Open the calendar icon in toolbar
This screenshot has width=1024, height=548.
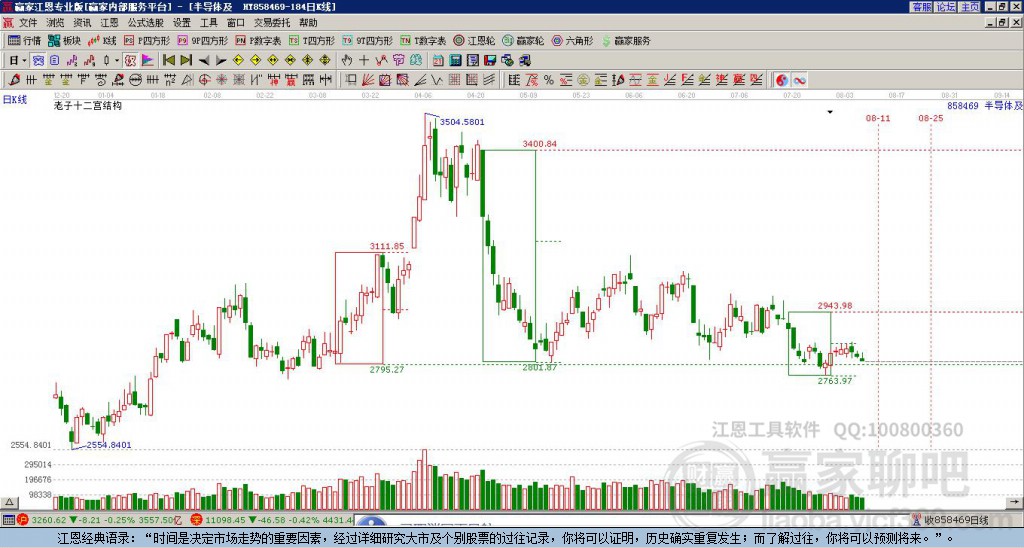[438, 61]
